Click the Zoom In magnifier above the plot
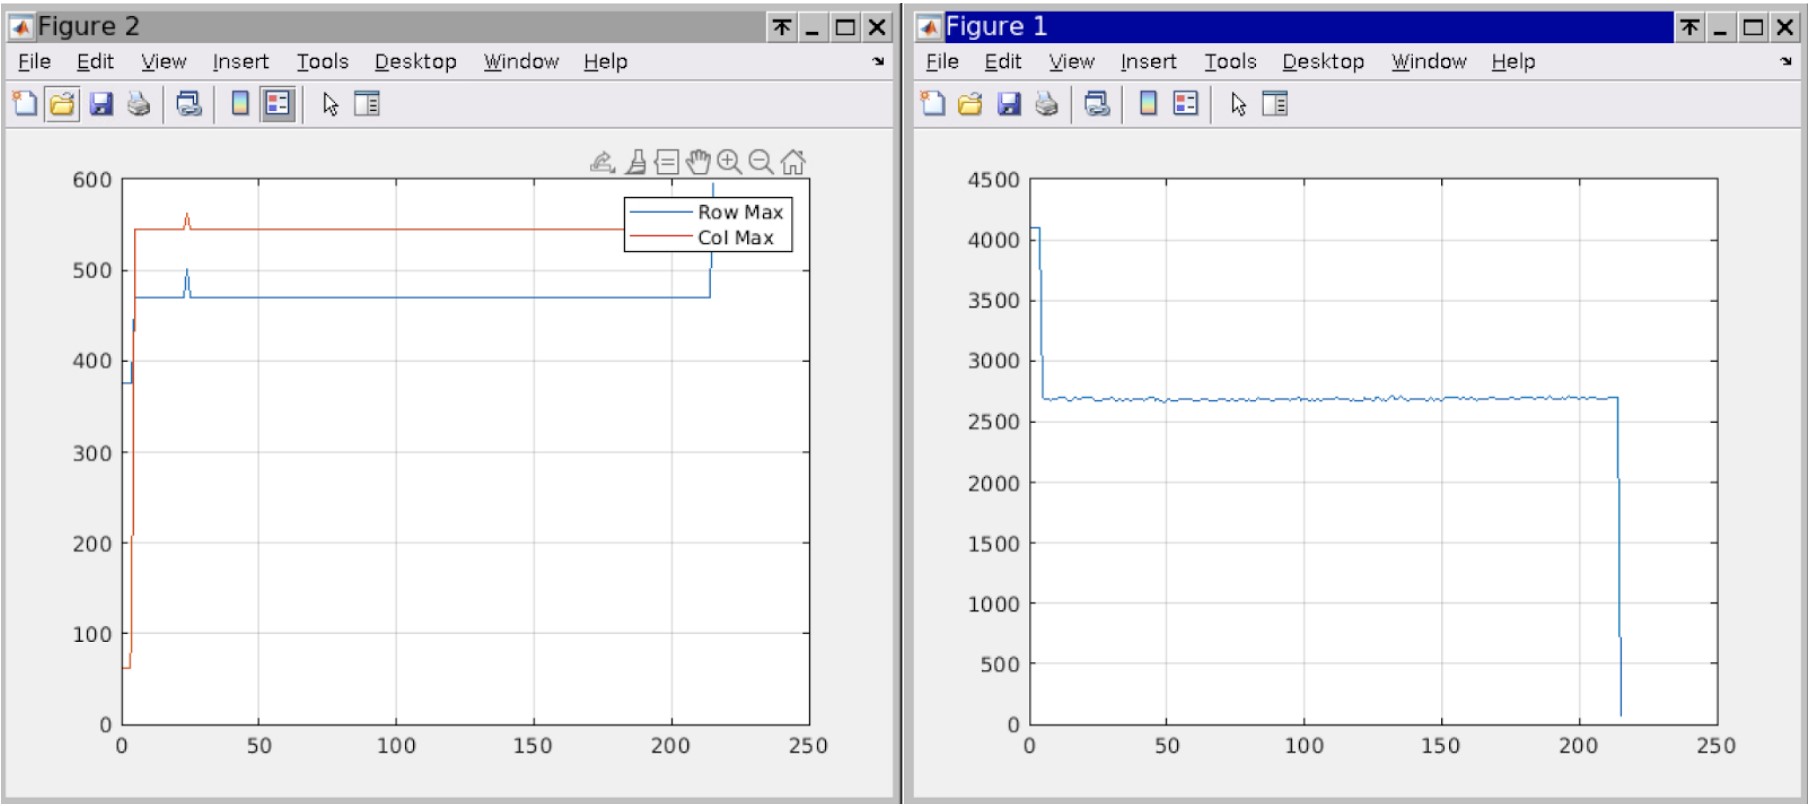This screenshot has width=1810, height=806. coord(729,162)
